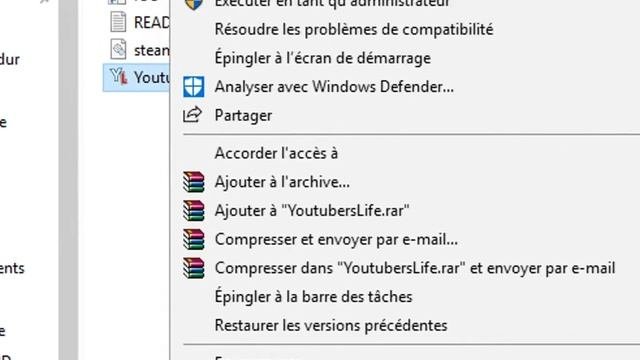Select Épingler à l'écran de démarrage
Viewport: 640px width, 360px height.
click(x=322, y=58)
